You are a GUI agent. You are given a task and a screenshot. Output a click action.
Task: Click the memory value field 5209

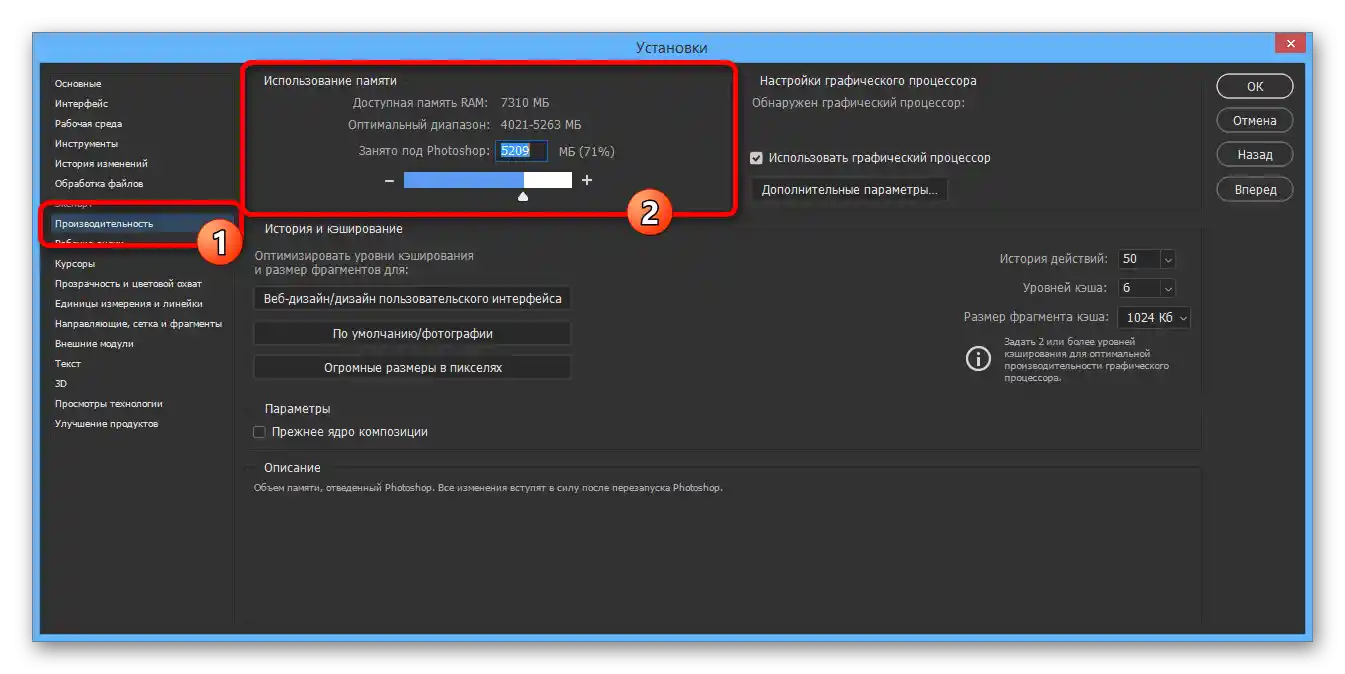[x=522, y=151]
